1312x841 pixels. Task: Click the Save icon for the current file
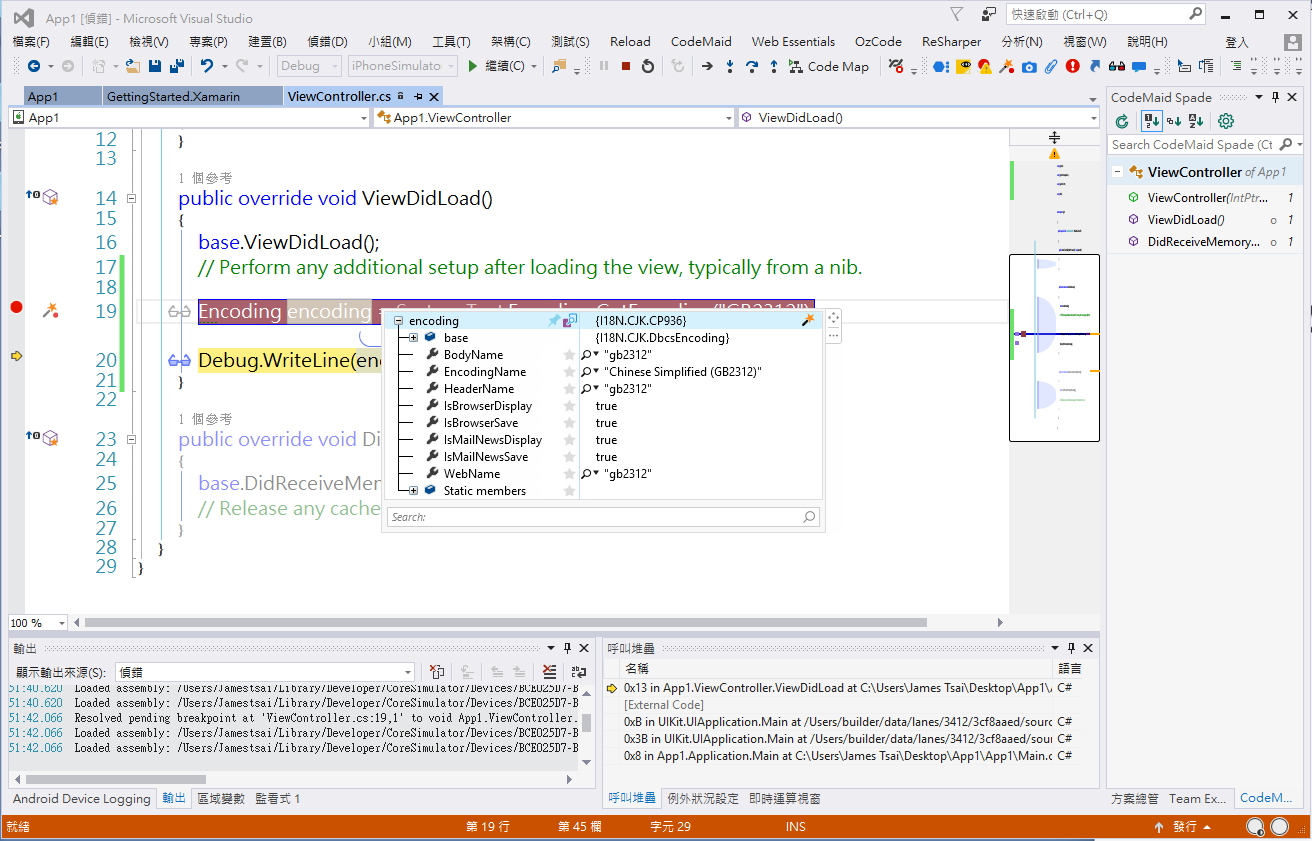tap(155, 66)
